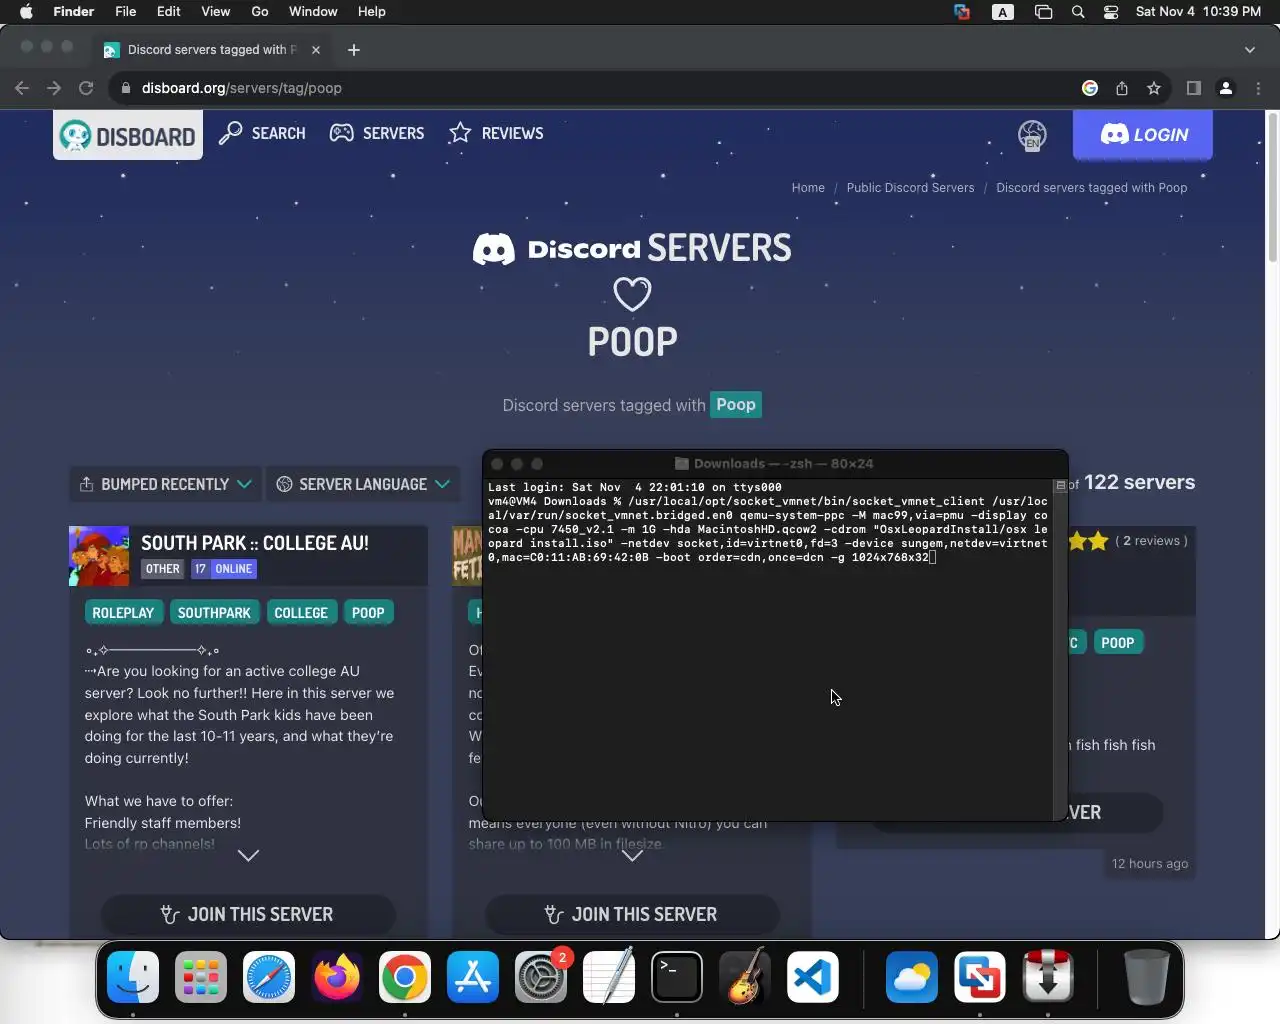
Task: Click the 2 reviews link
Action: tap(1151, 541)
